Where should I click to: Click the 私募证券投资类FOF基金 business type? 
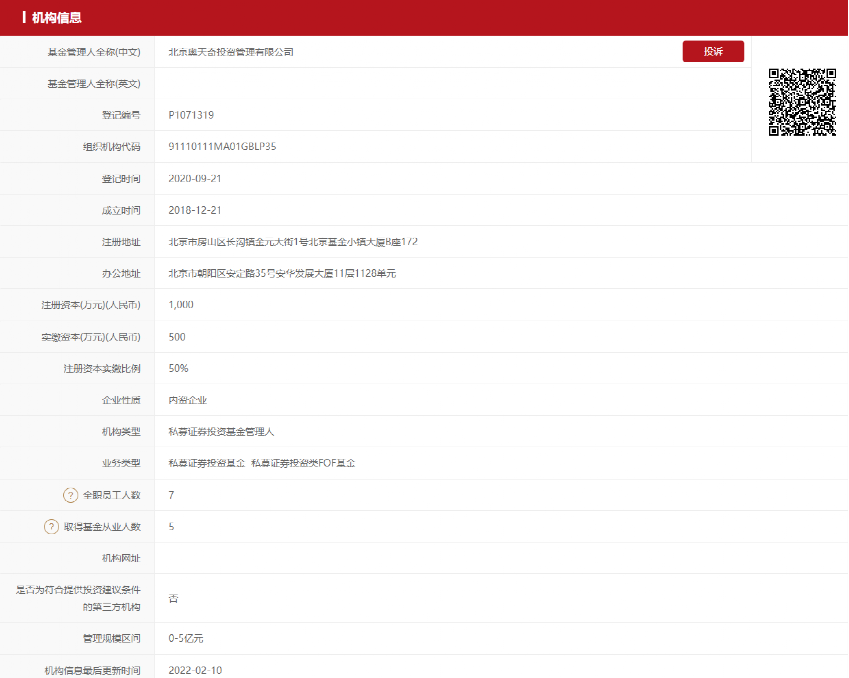click(303, 463)
